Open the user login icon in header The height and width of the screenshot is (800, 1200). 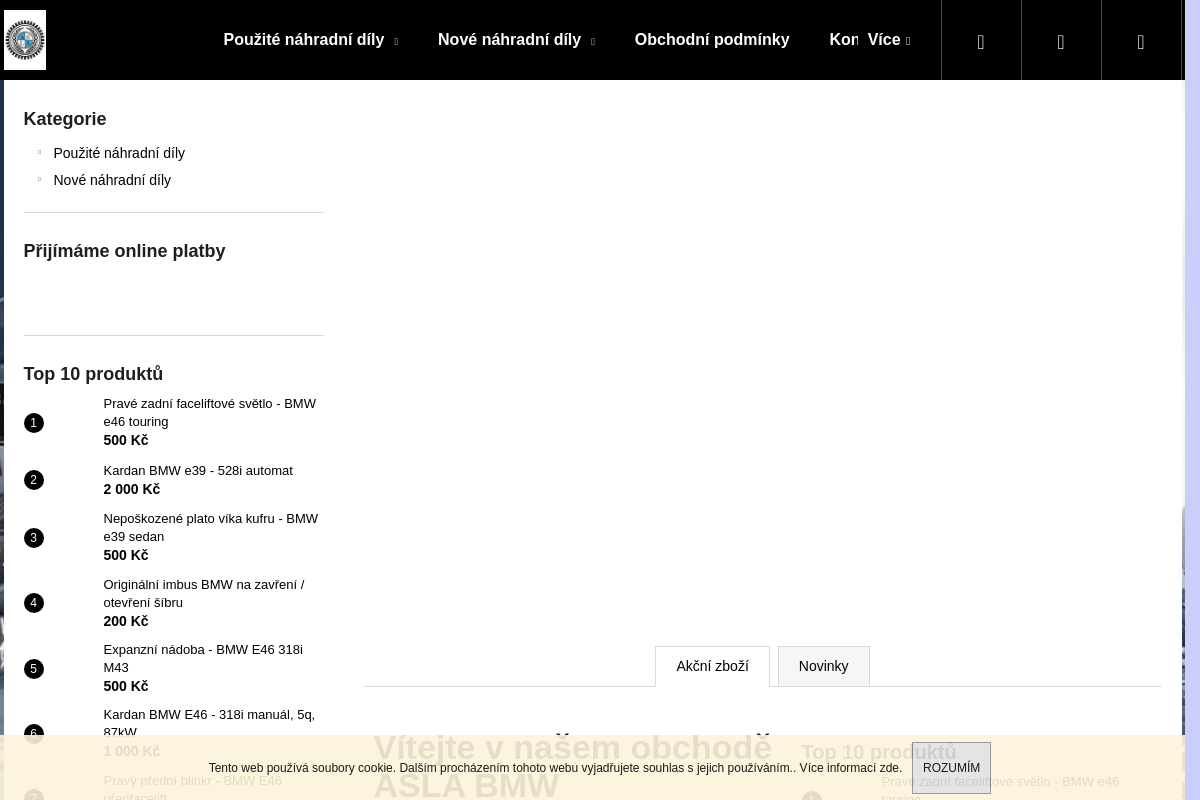pyautogui.click(x=1061, y=41)
